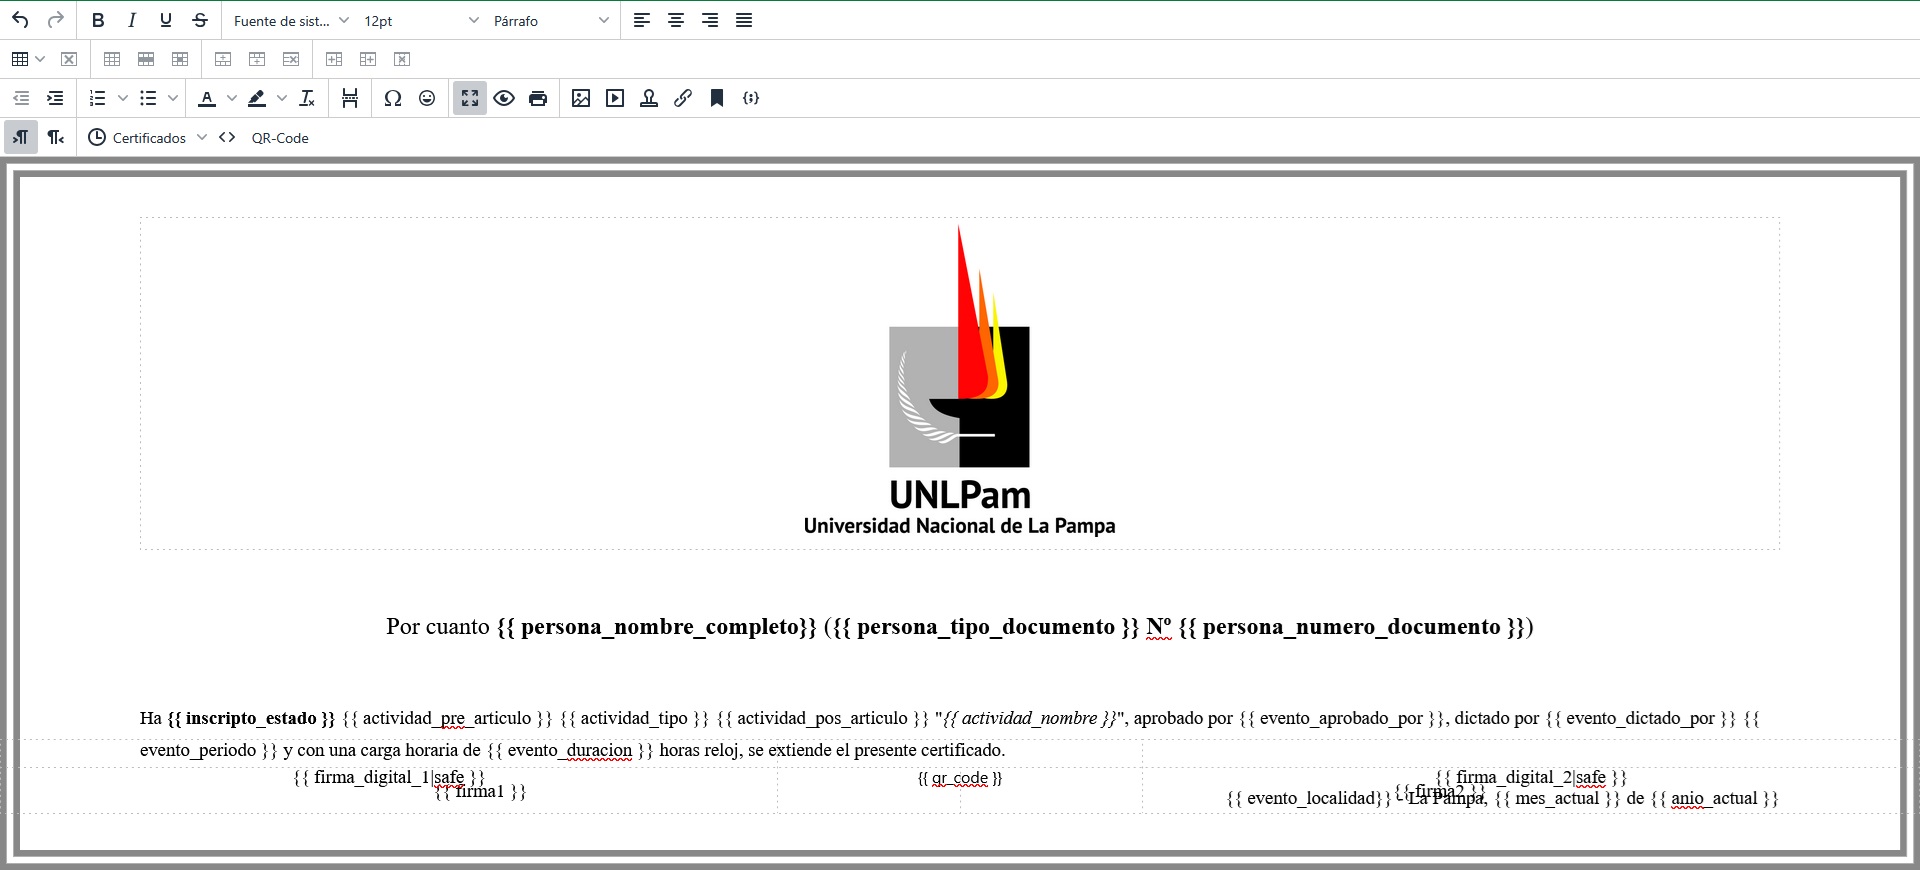Insert a bookmark anchor

coord(717,98)
